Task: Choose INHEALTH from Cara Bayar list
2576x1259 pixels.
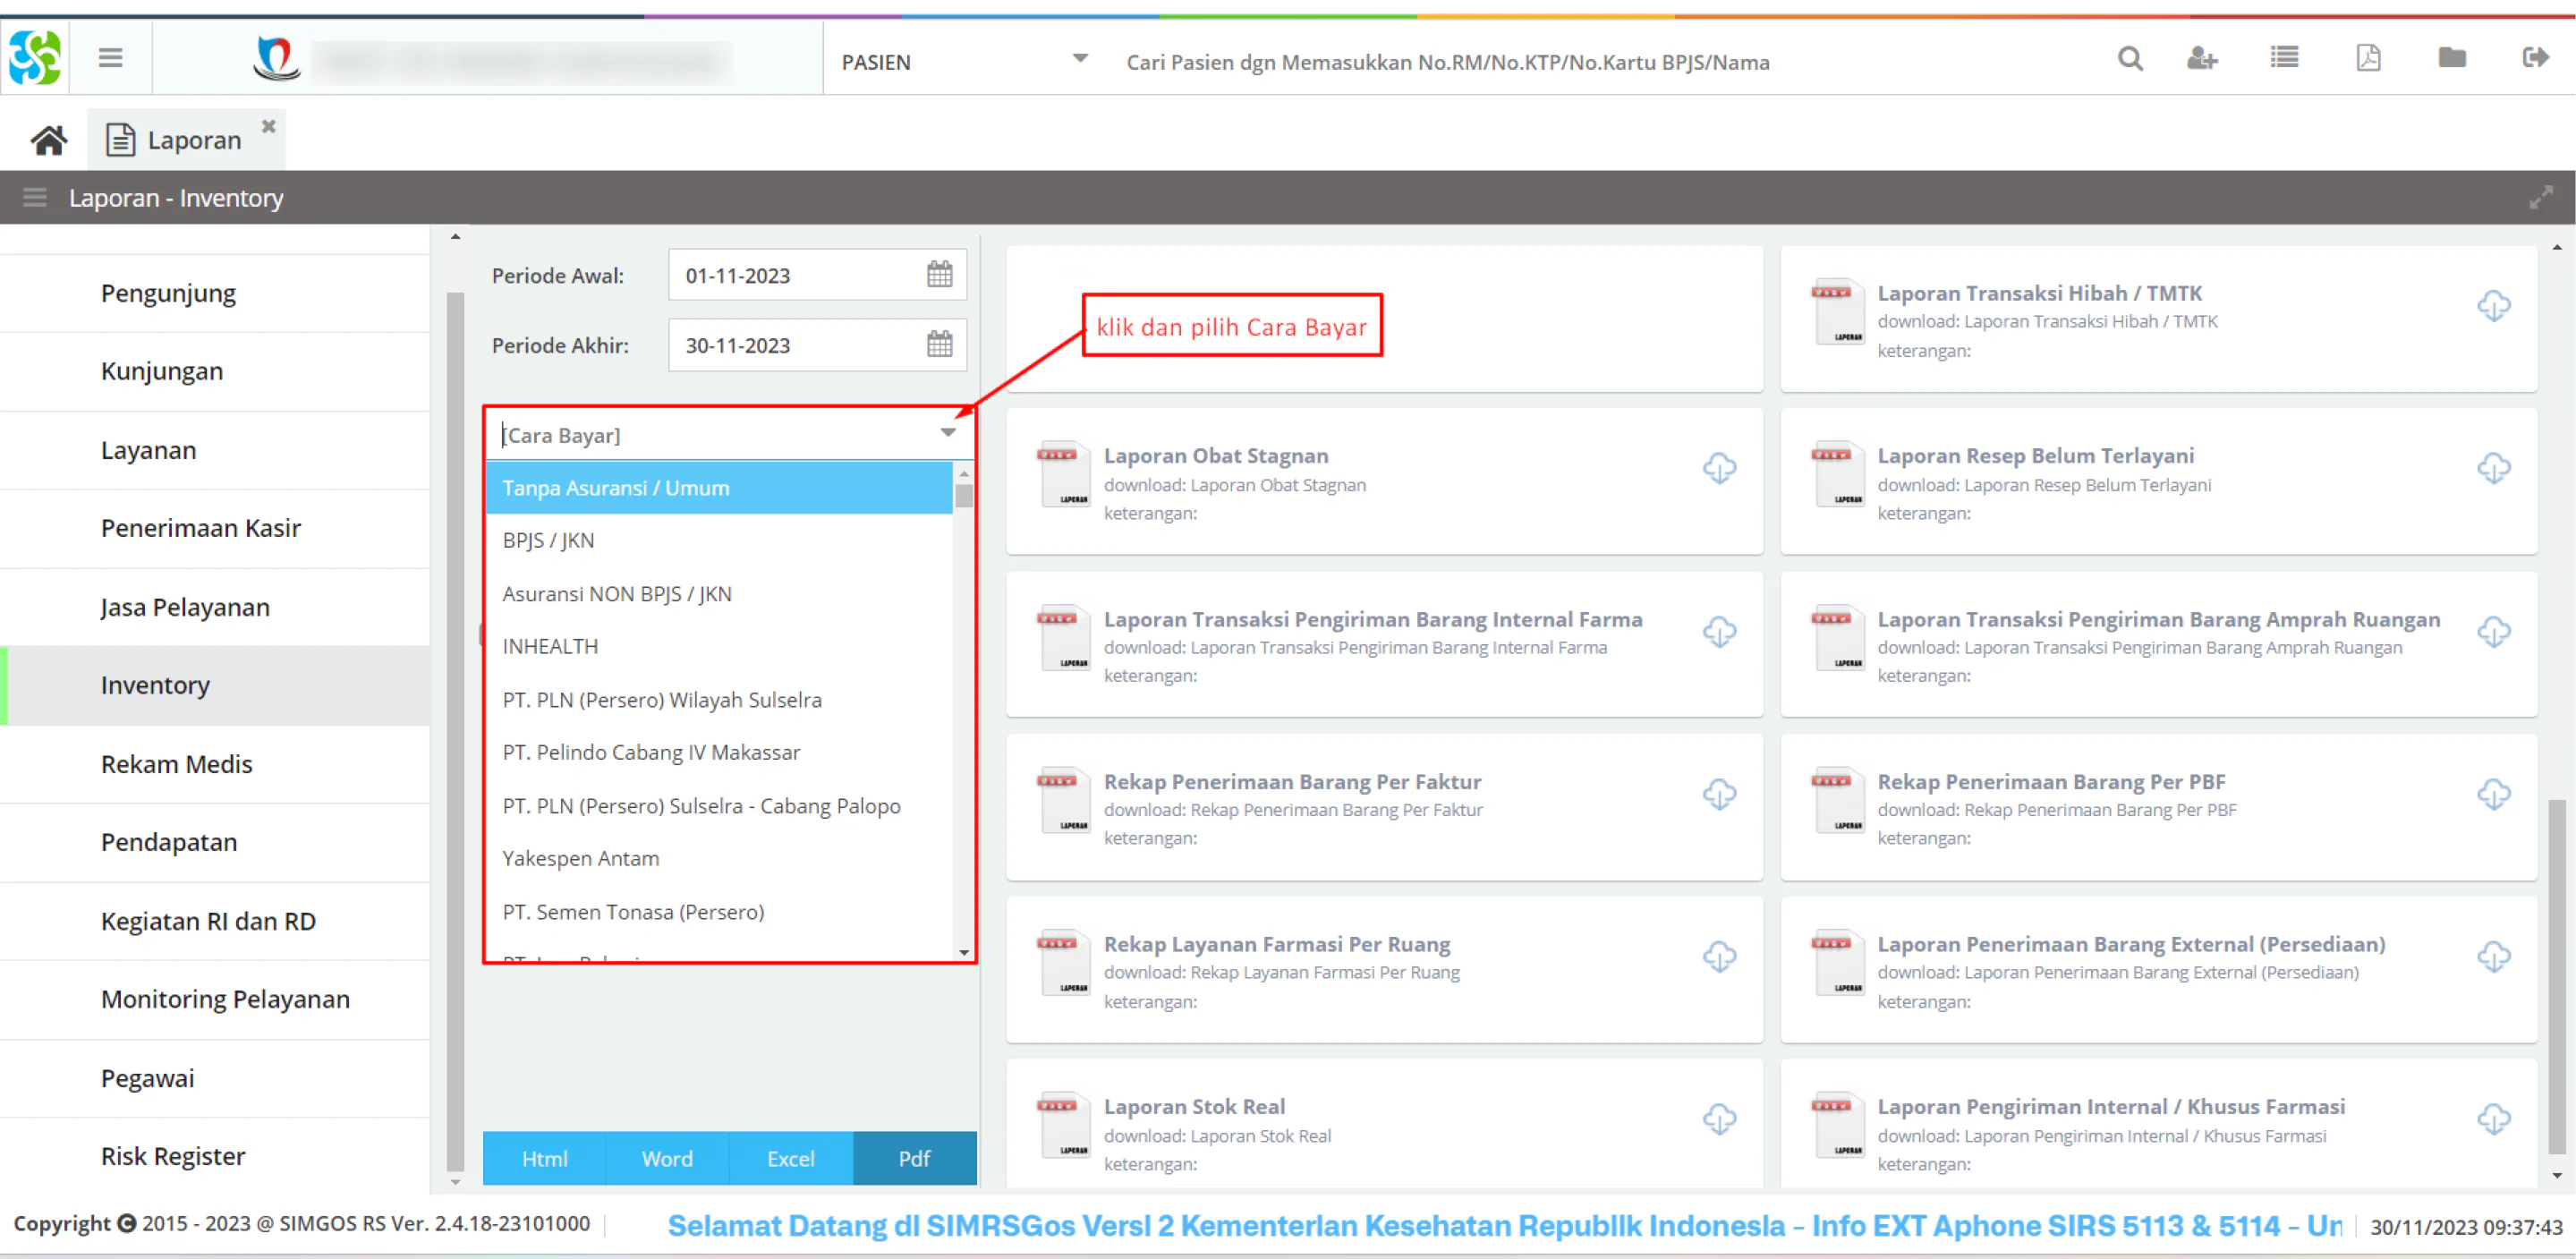Action: (x=718, y=647)
